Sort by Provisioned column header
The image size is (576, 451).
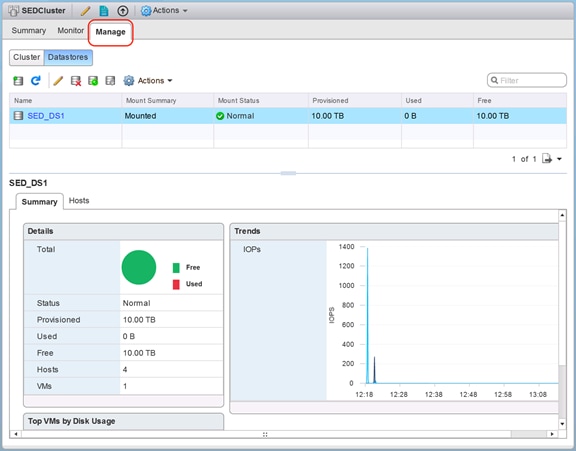pyautogui.click(x=354, y=100)
